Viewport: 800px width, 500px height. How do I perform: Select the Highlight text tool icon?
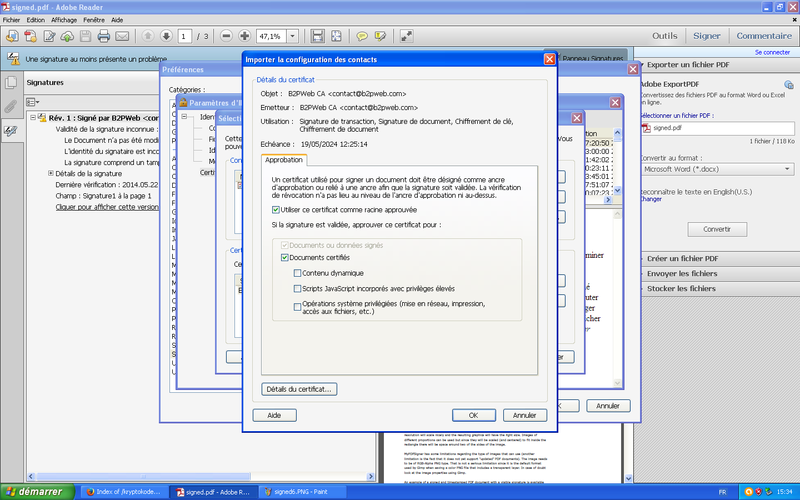[380, 36]
